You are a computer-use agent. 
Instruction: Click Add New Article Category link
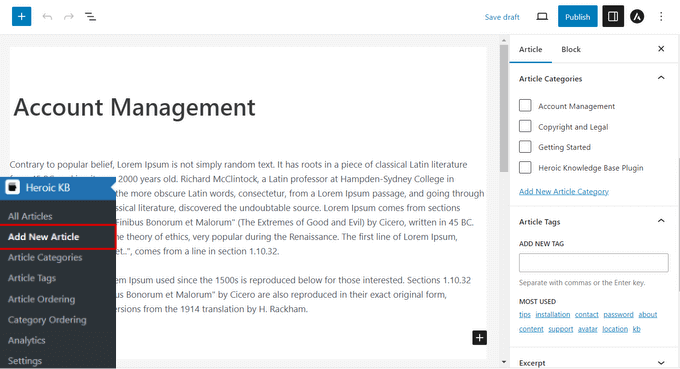[x=564, y=191]
